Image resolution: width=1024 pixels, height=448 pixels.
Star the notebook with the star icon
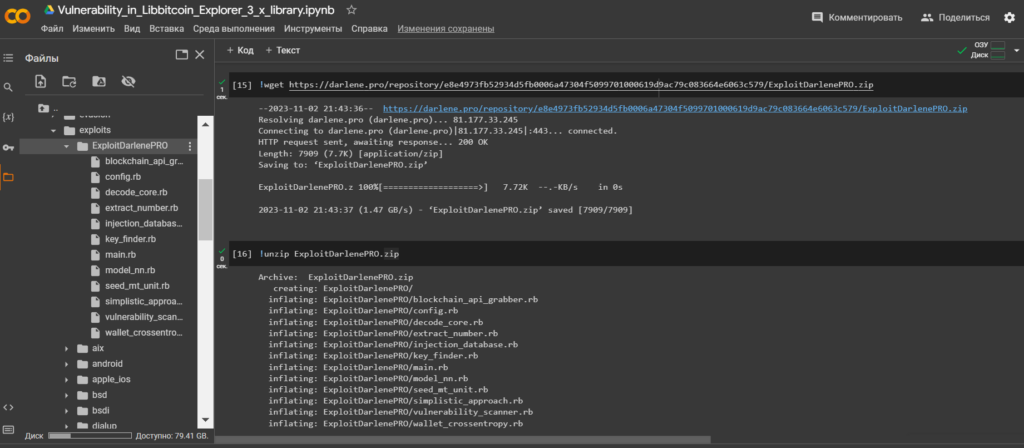351,10
